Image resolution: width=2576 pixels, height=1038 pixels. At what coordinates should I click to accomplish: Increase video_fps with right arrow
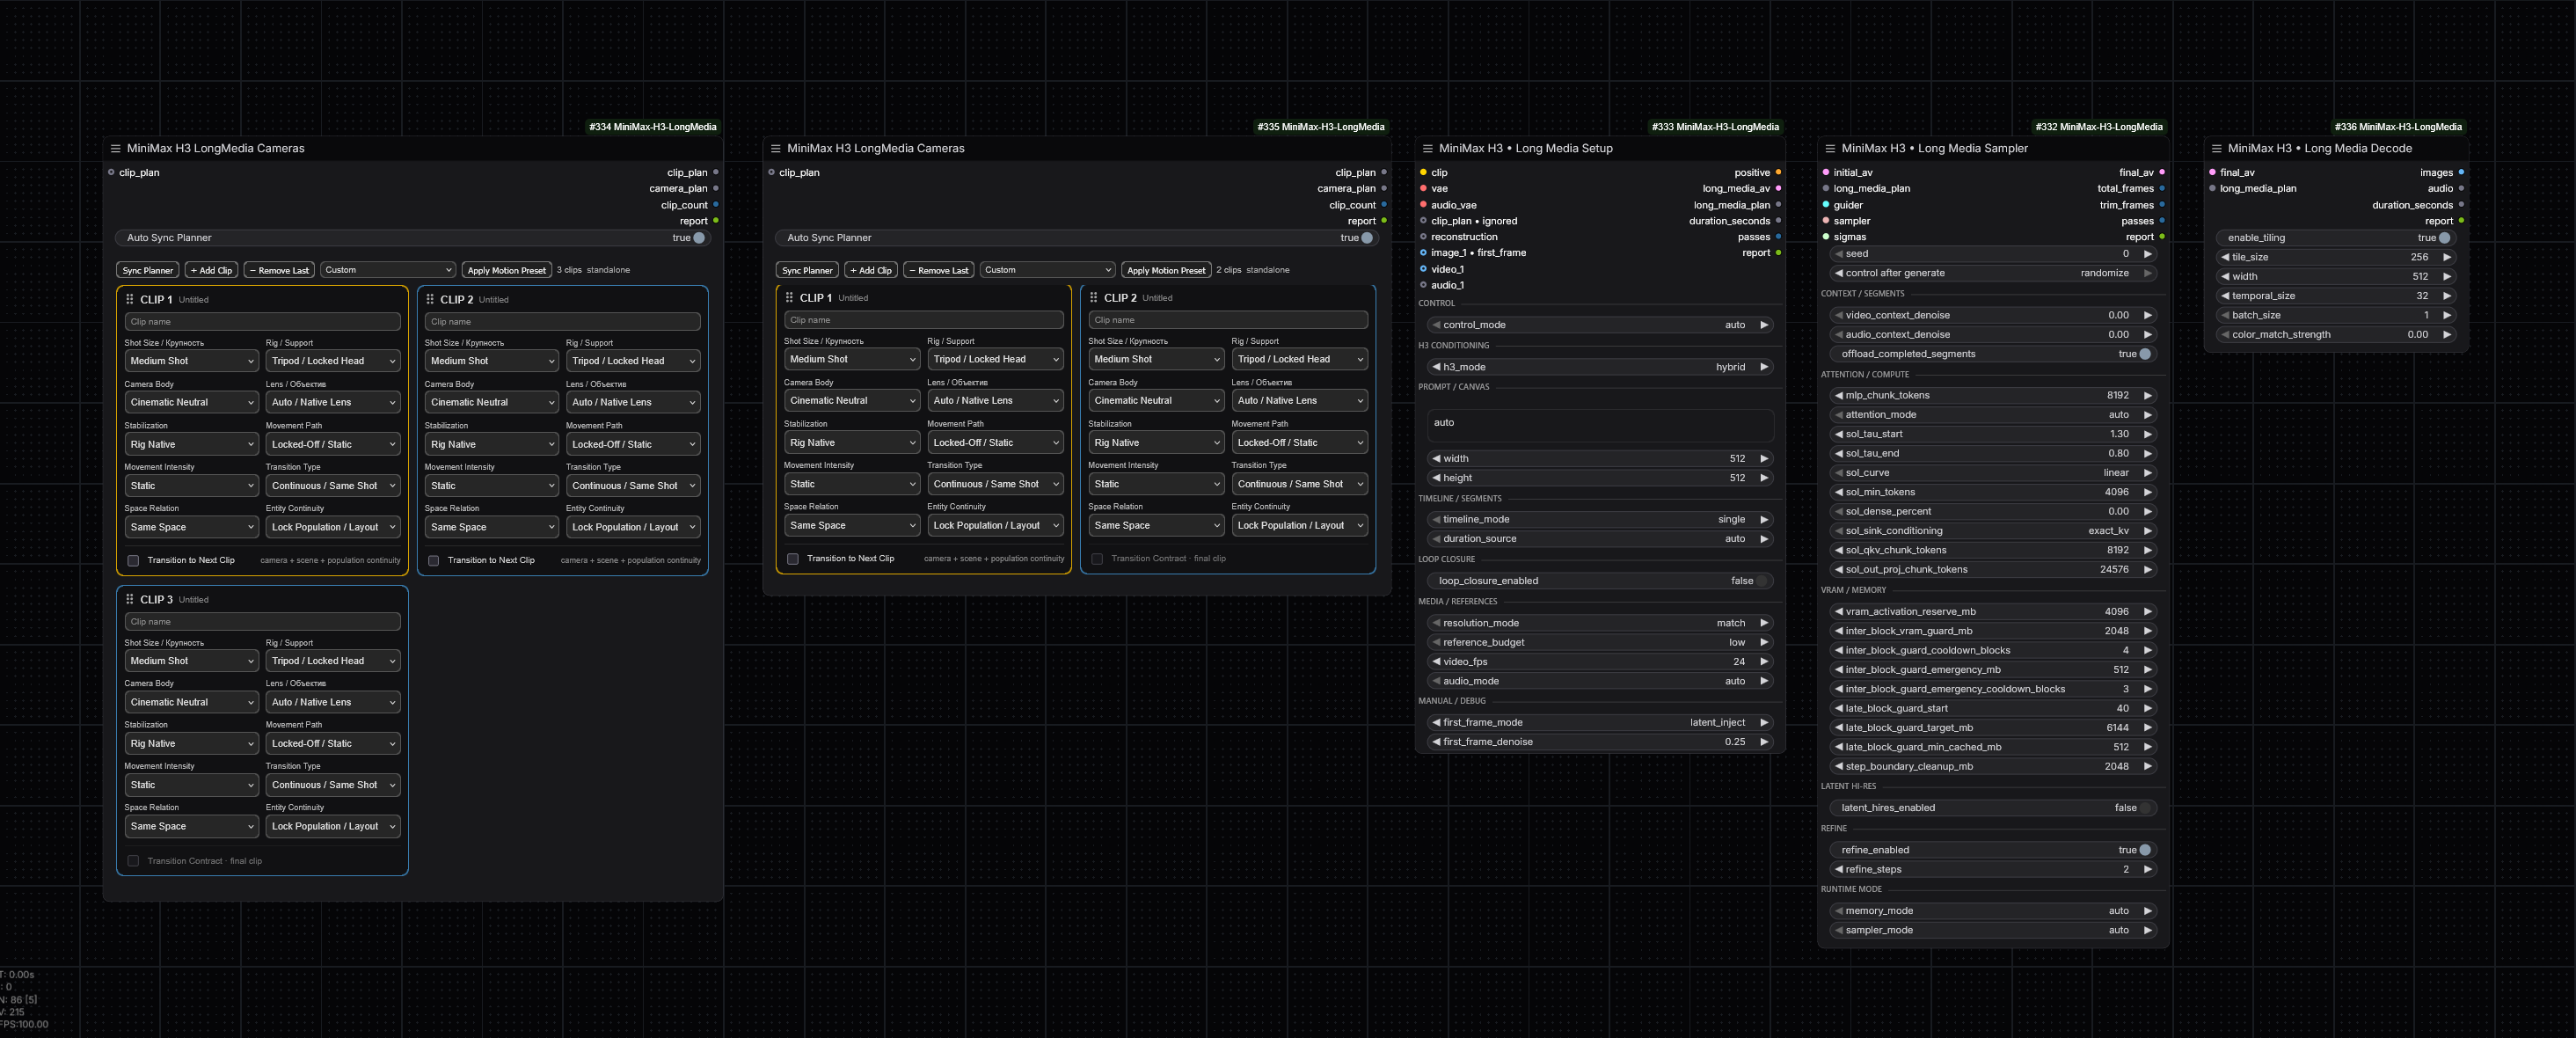point(1764,662)
